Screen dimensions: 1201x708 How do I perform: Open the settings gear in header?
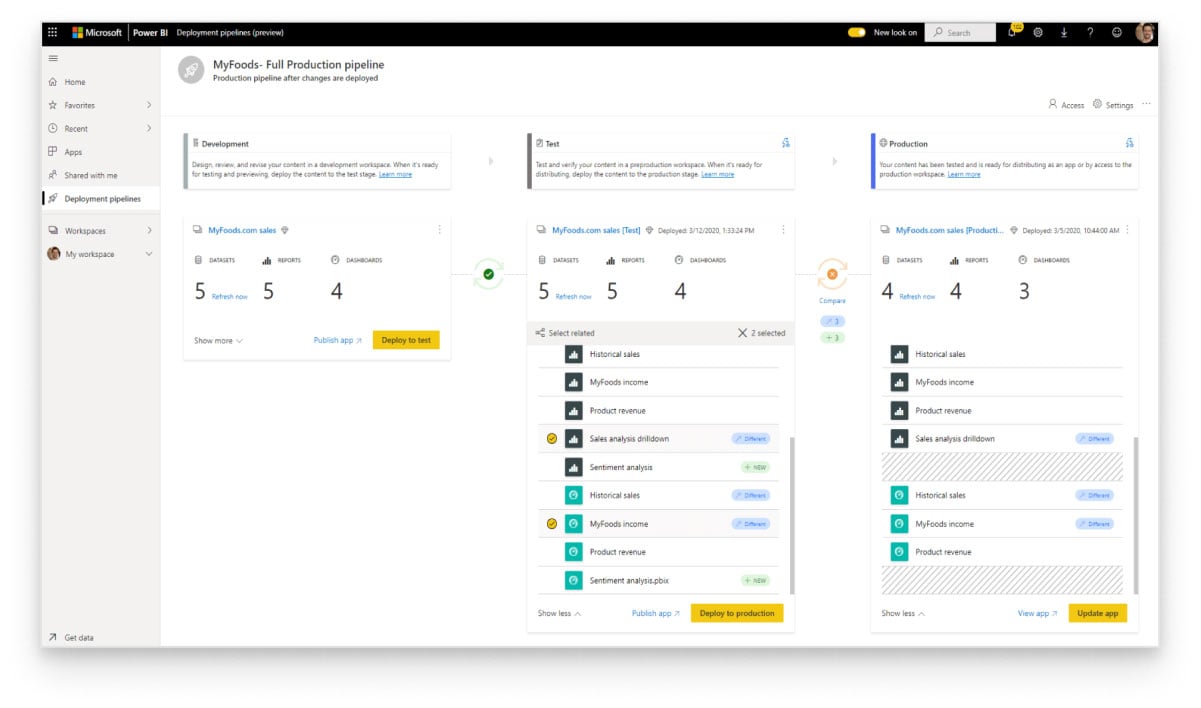pyautogui.click(x=1038, y=32)
